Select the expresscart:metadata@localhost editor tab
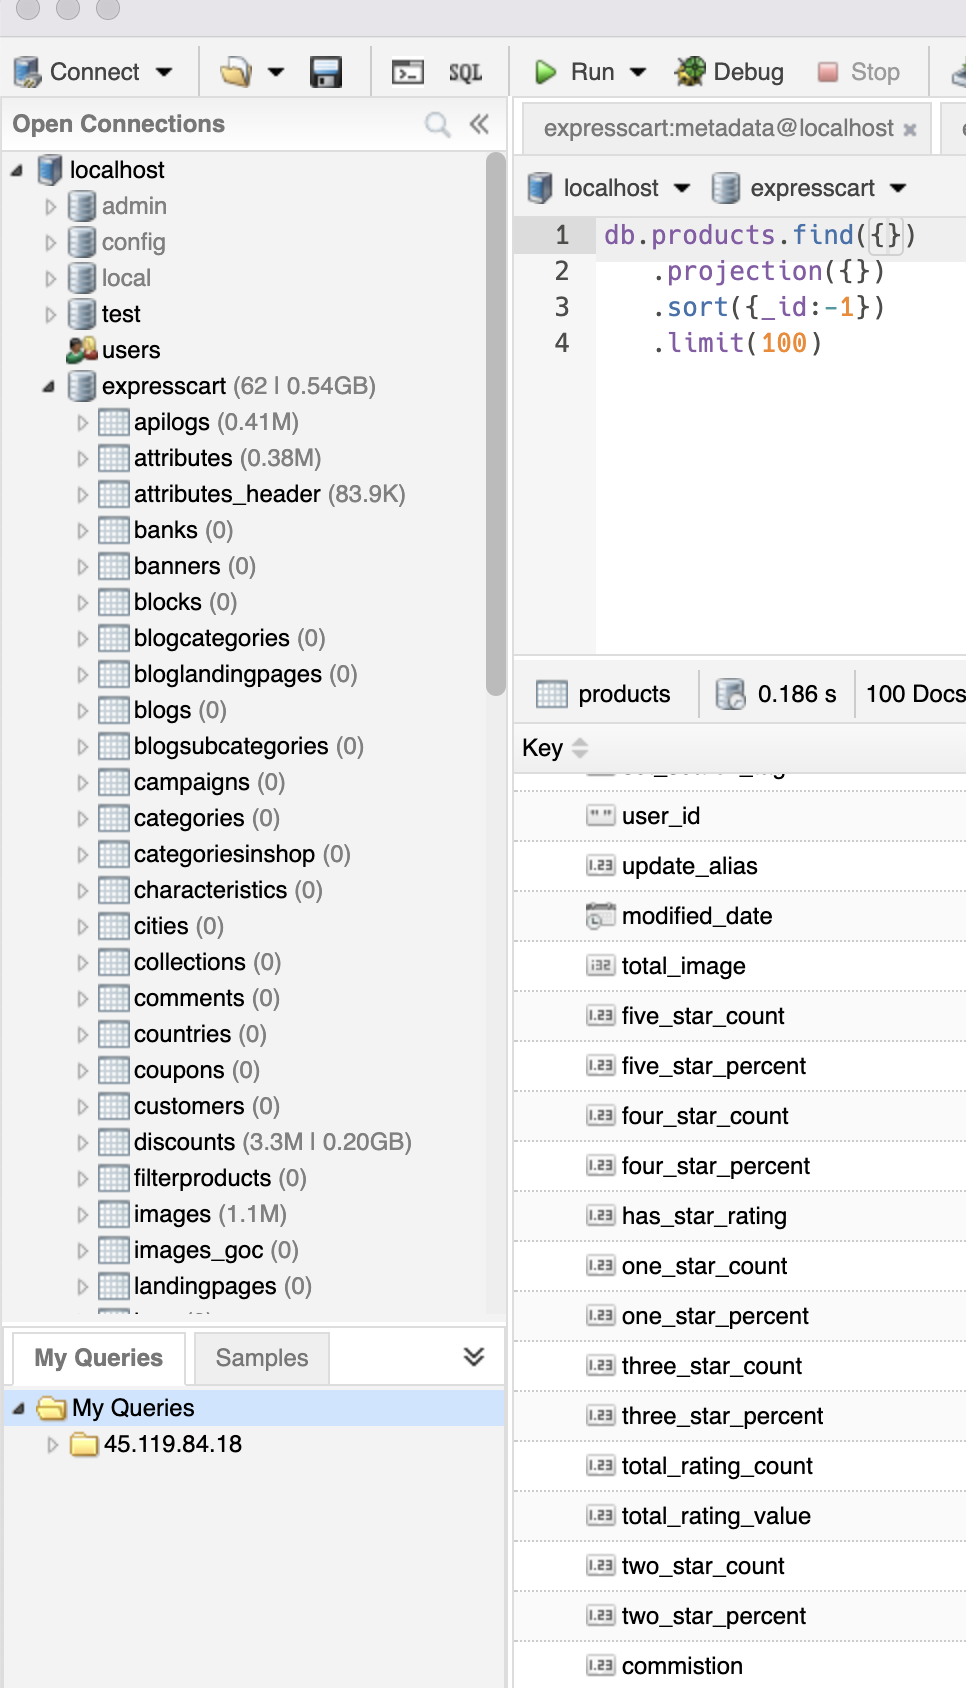The width and height of the screenshot is (966, 1688). [727, 128]
